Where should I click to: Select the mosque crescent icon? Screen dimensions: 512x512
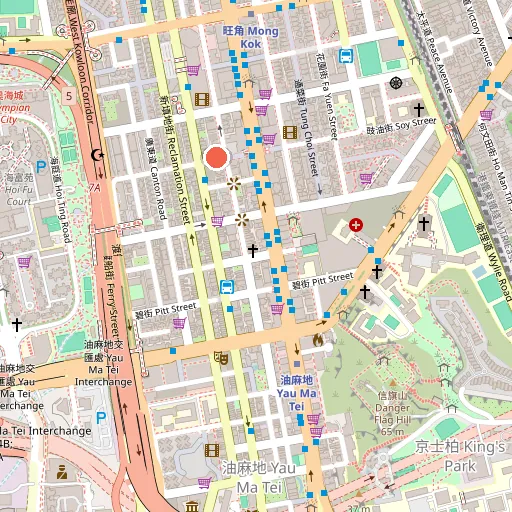(x=97, y=155)
